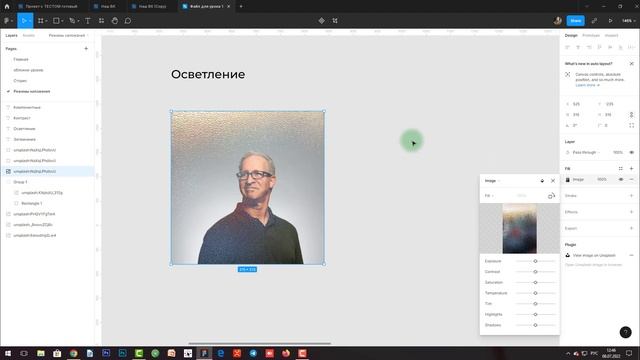Open the first file tab in the tab bar

tap(48, 7)
